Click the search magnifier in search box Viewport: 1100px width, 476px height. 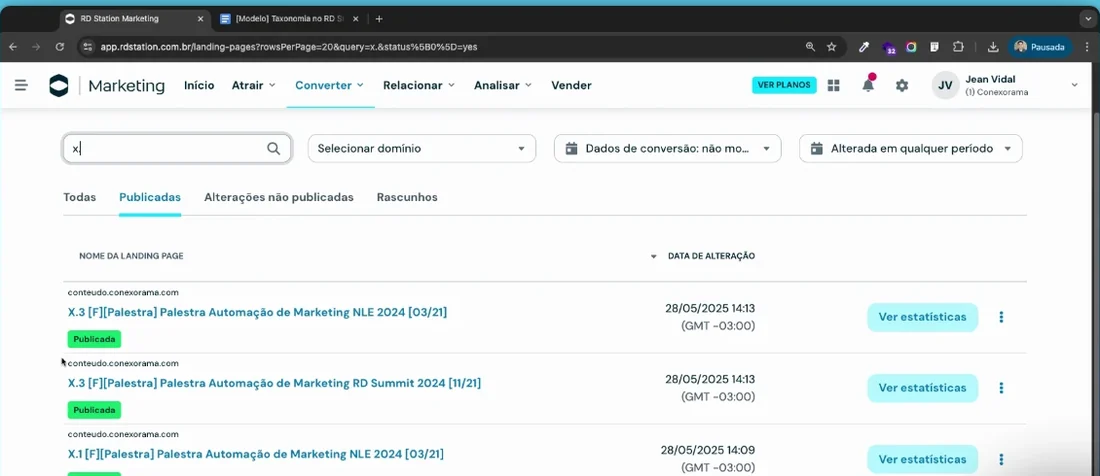[274, 149]
